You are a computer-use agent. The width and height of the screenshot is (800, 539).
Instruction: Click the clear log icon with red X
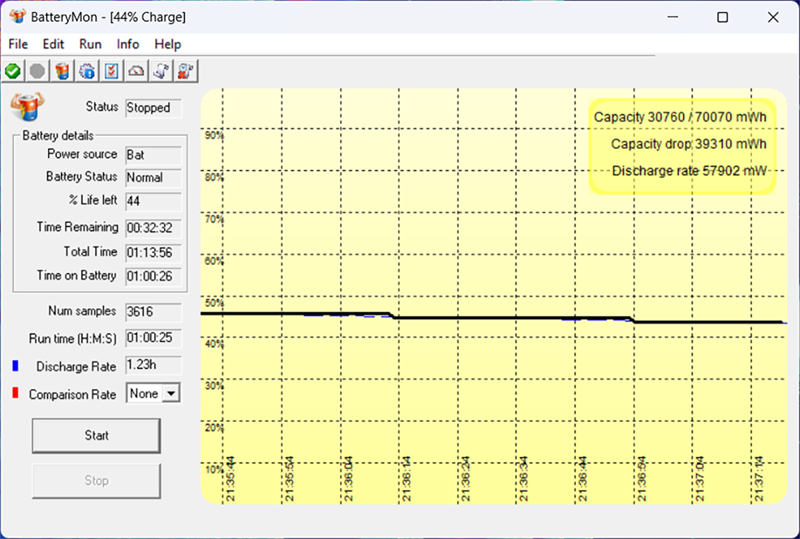(185, 71)
